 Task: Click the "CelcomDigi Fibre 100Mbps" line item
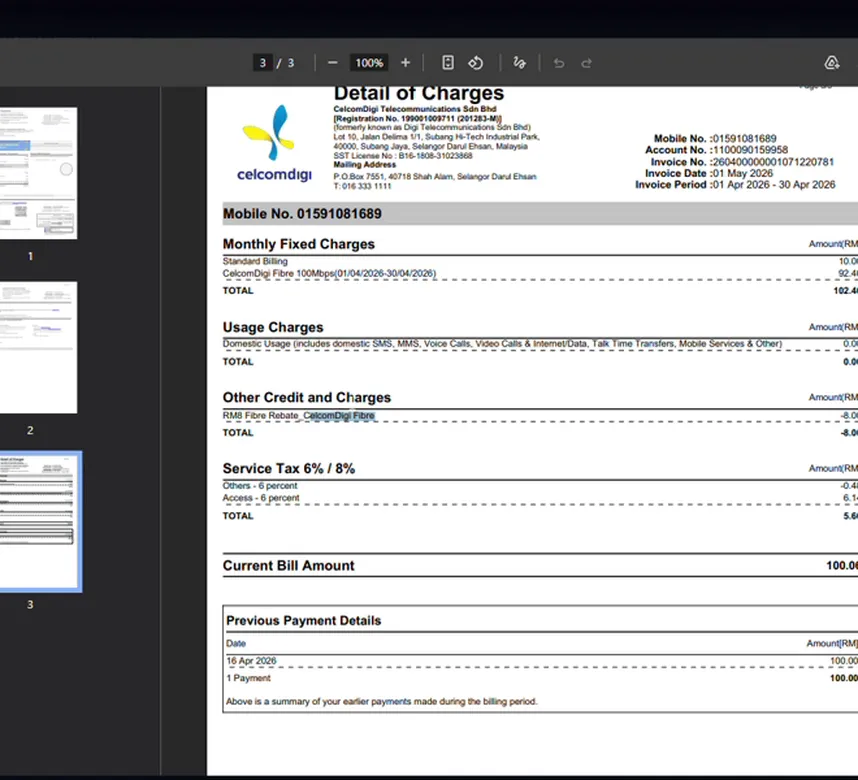click(329, 273)
